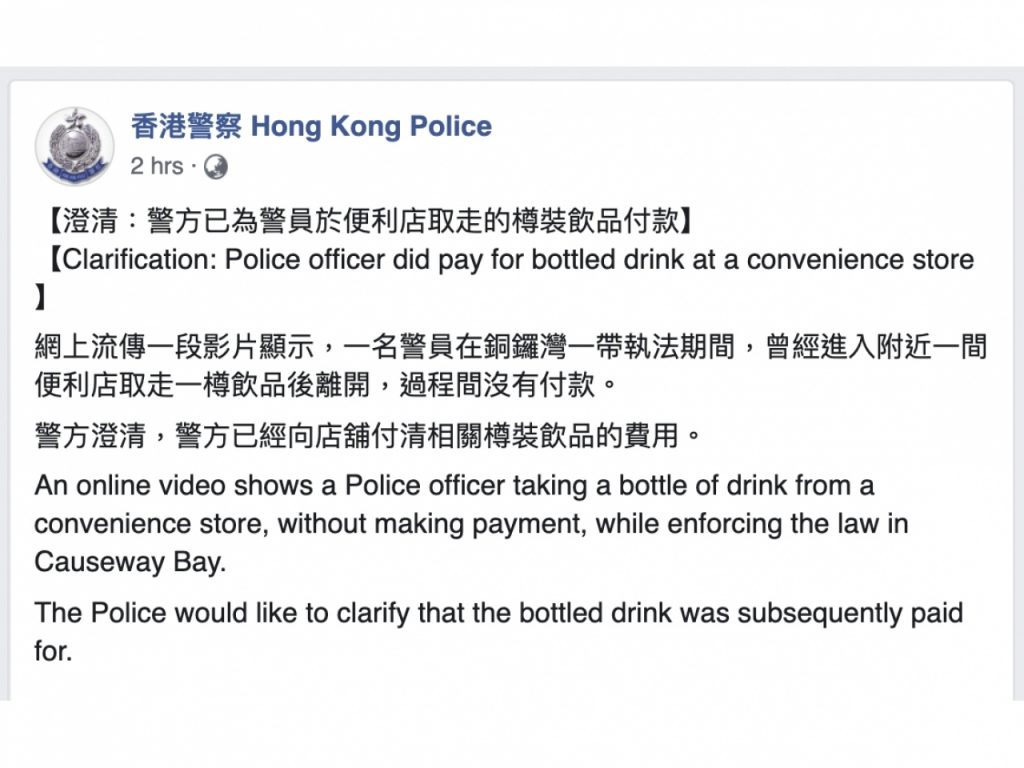The width and height of the screenshot is (1024, 768).
Task: Click the gray margin above the post card
Action: [x=512, y=74]
